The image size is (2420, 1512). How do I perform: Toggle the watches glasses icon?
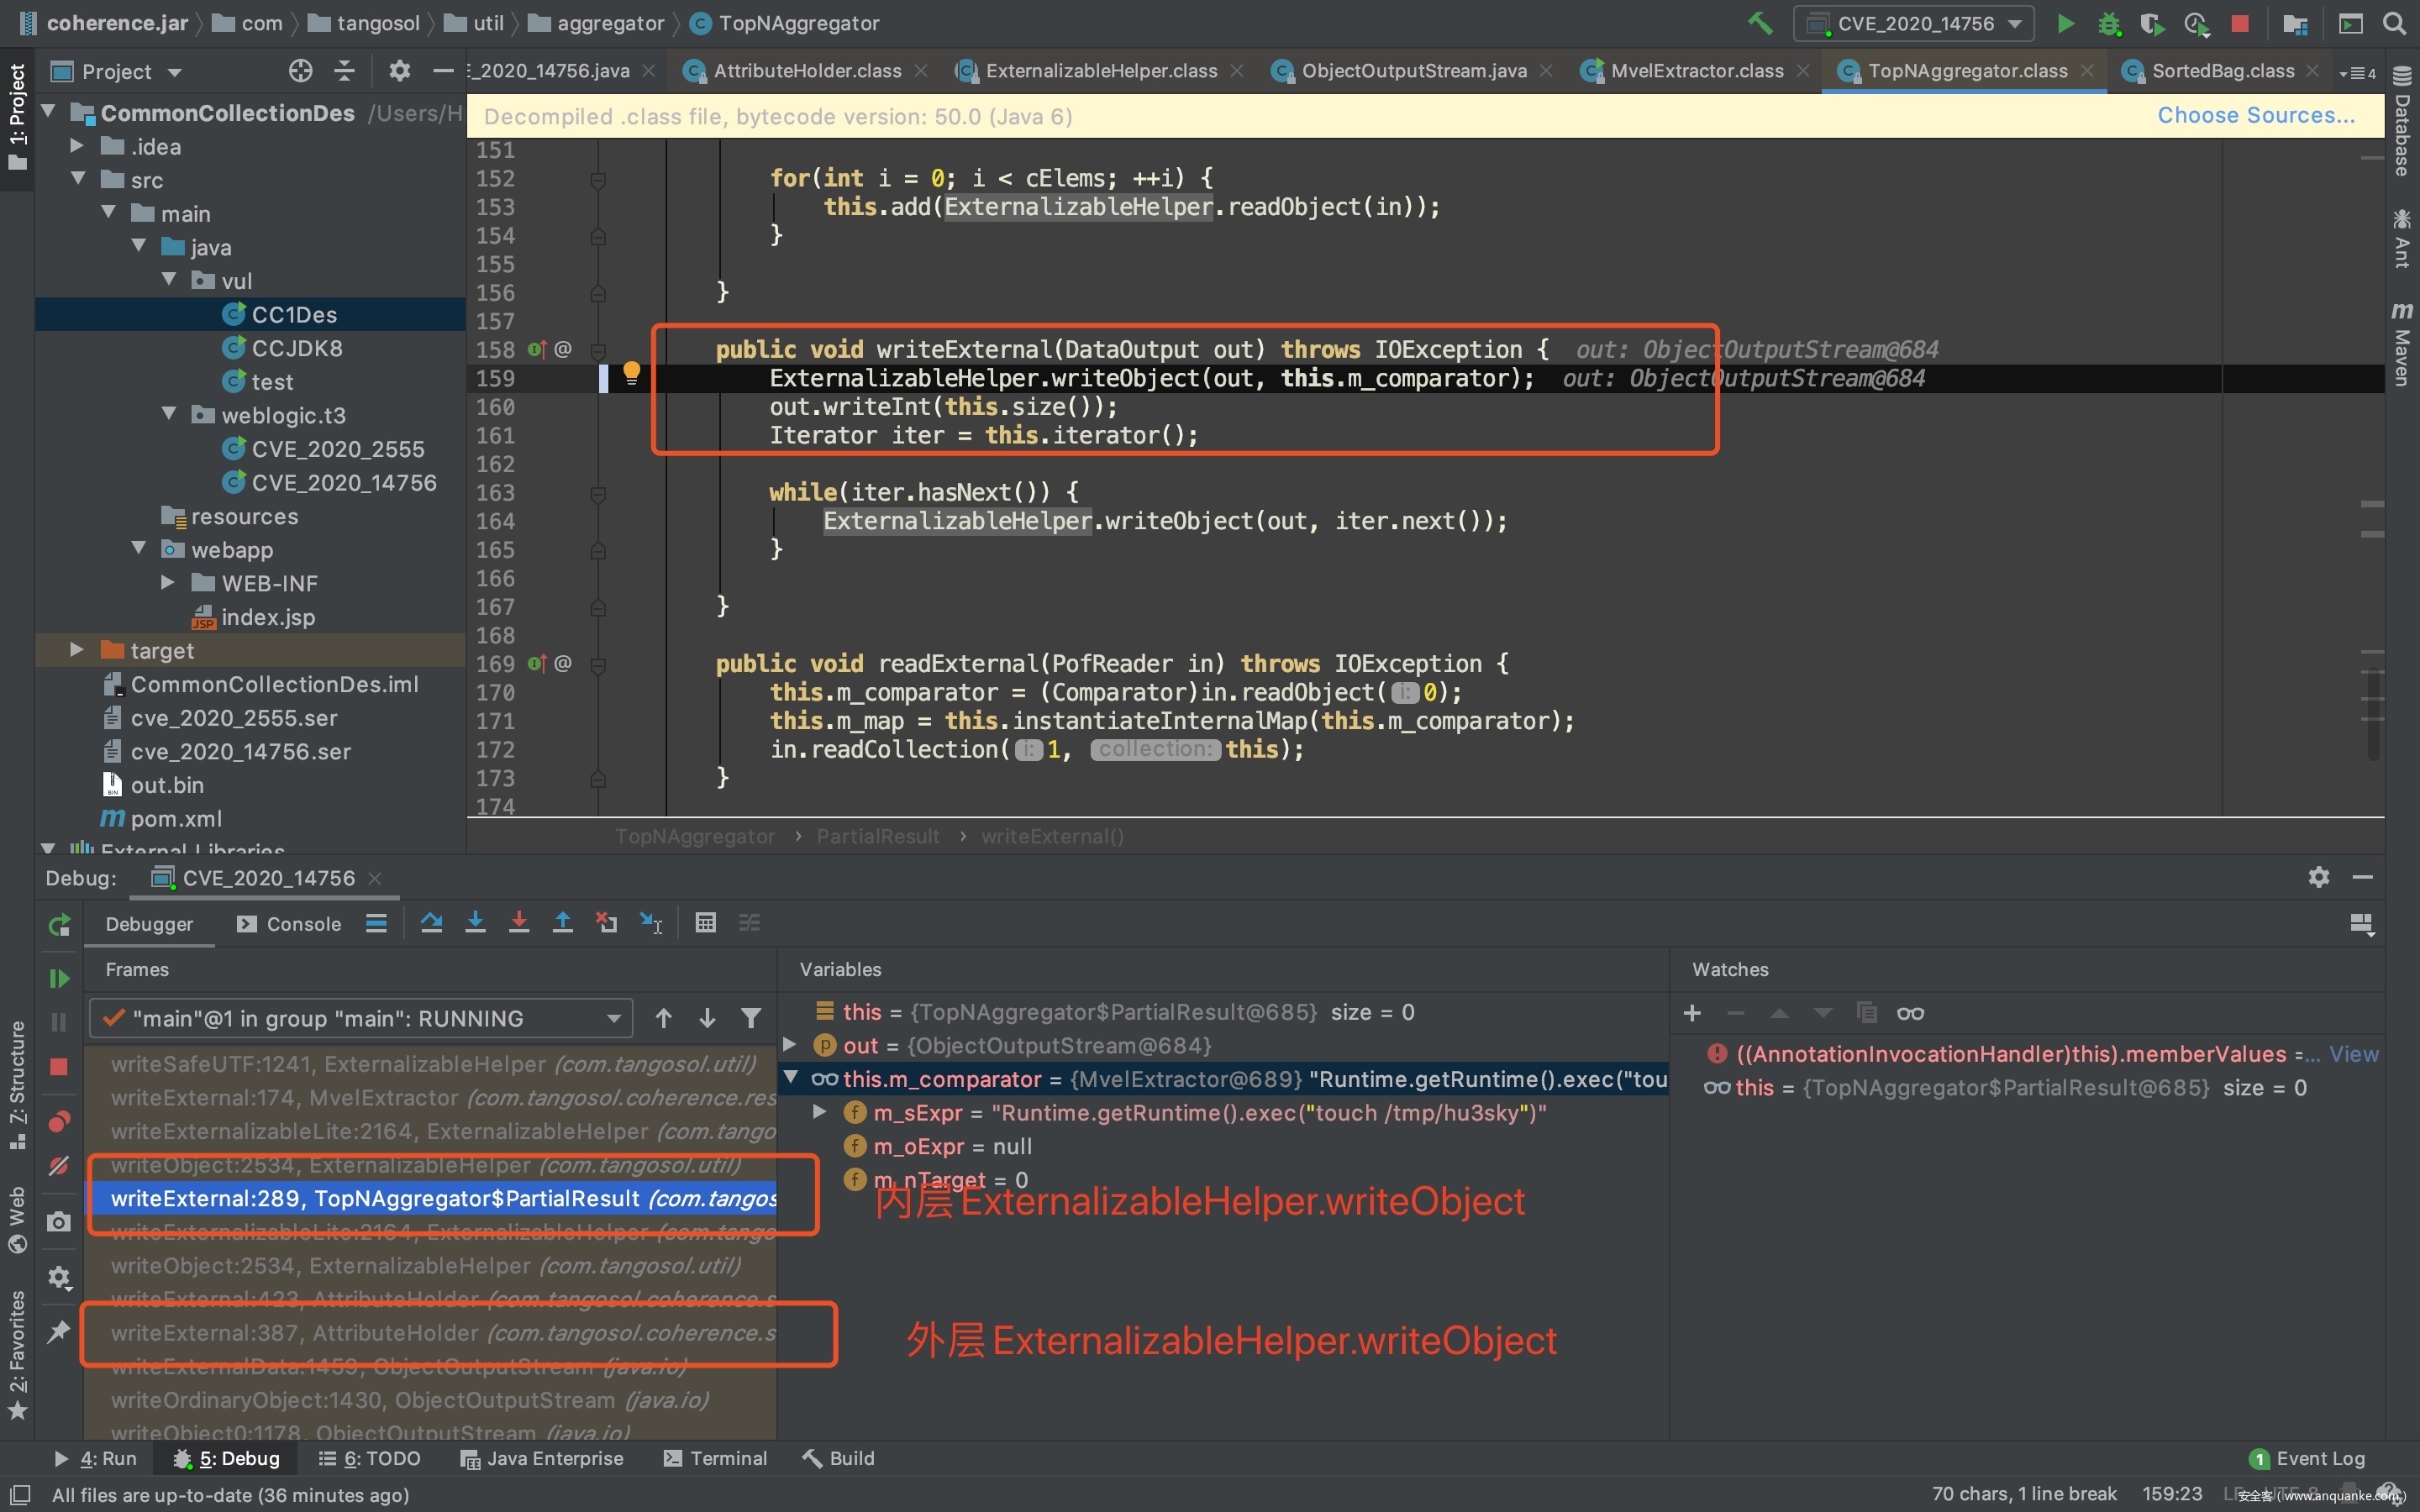pos(1910,1013)
